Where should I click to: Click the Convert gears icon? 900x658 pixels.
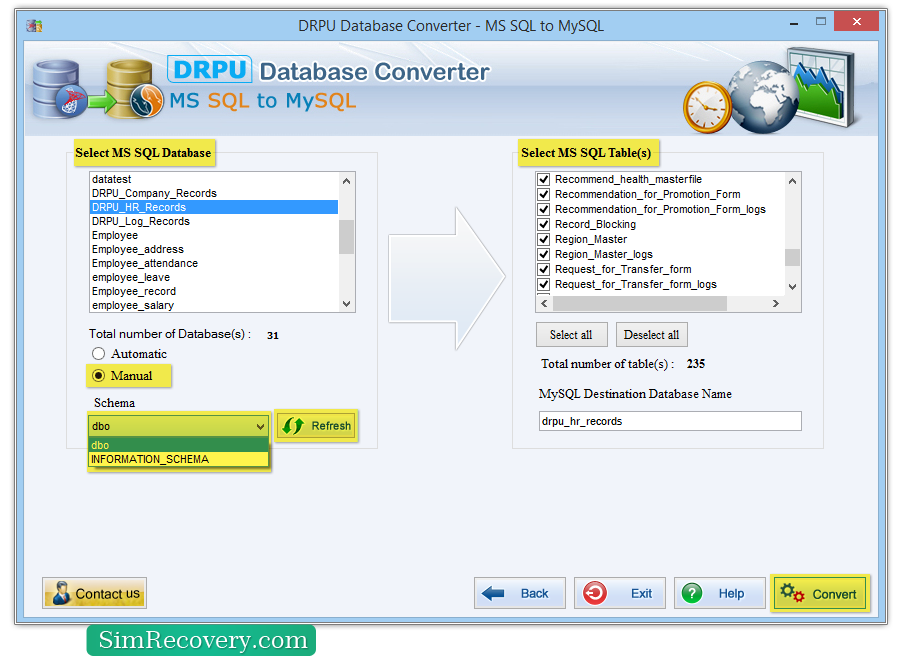tap(792, 593)
